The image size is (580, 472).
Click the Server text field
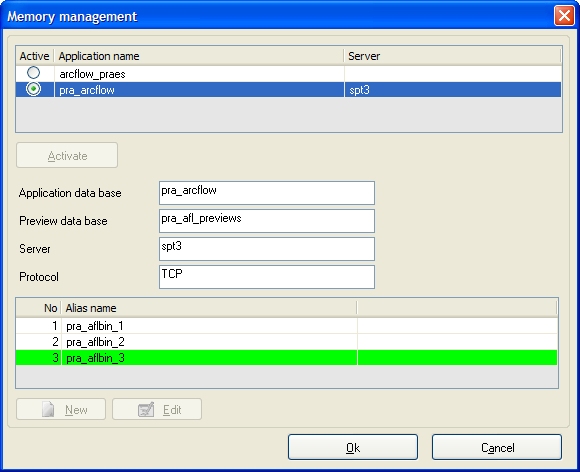(x=267, y=249)
